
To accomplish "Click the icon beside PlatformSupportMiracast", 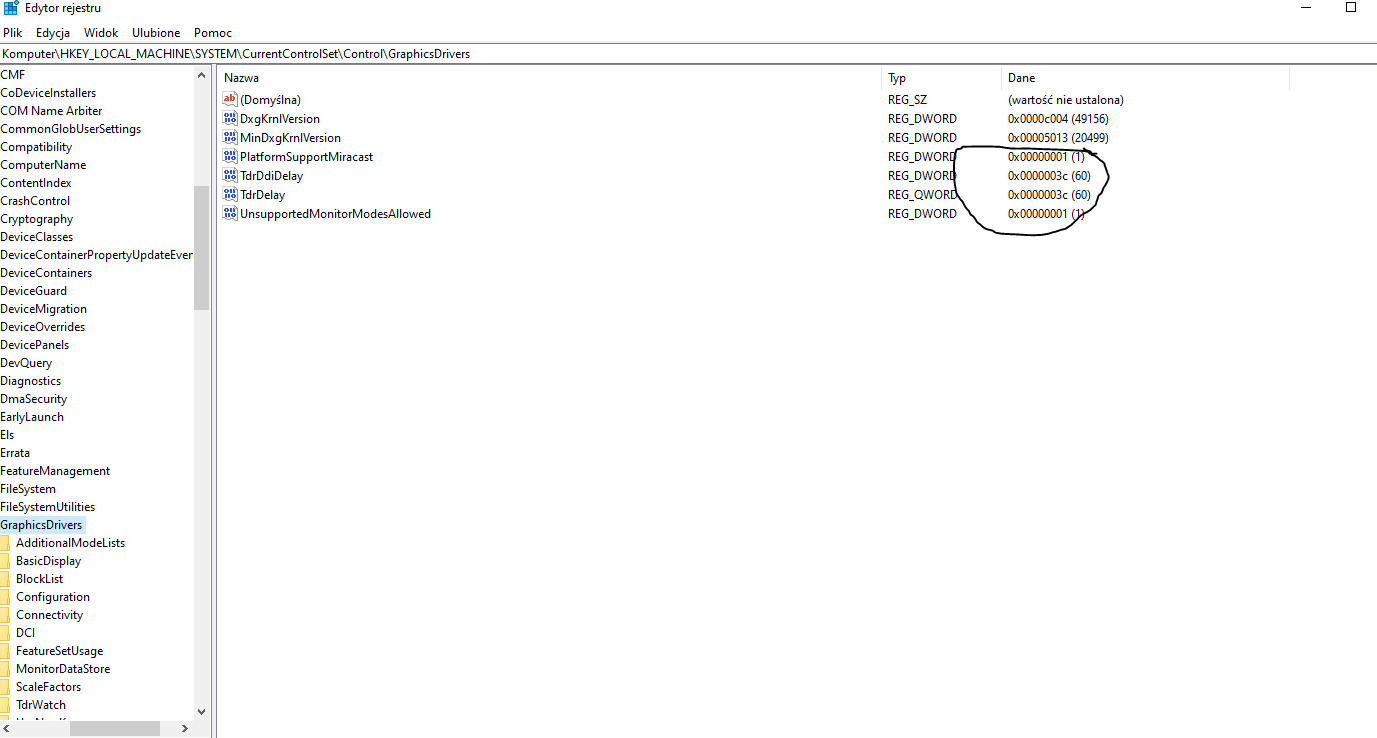I will tap(230, 156).
